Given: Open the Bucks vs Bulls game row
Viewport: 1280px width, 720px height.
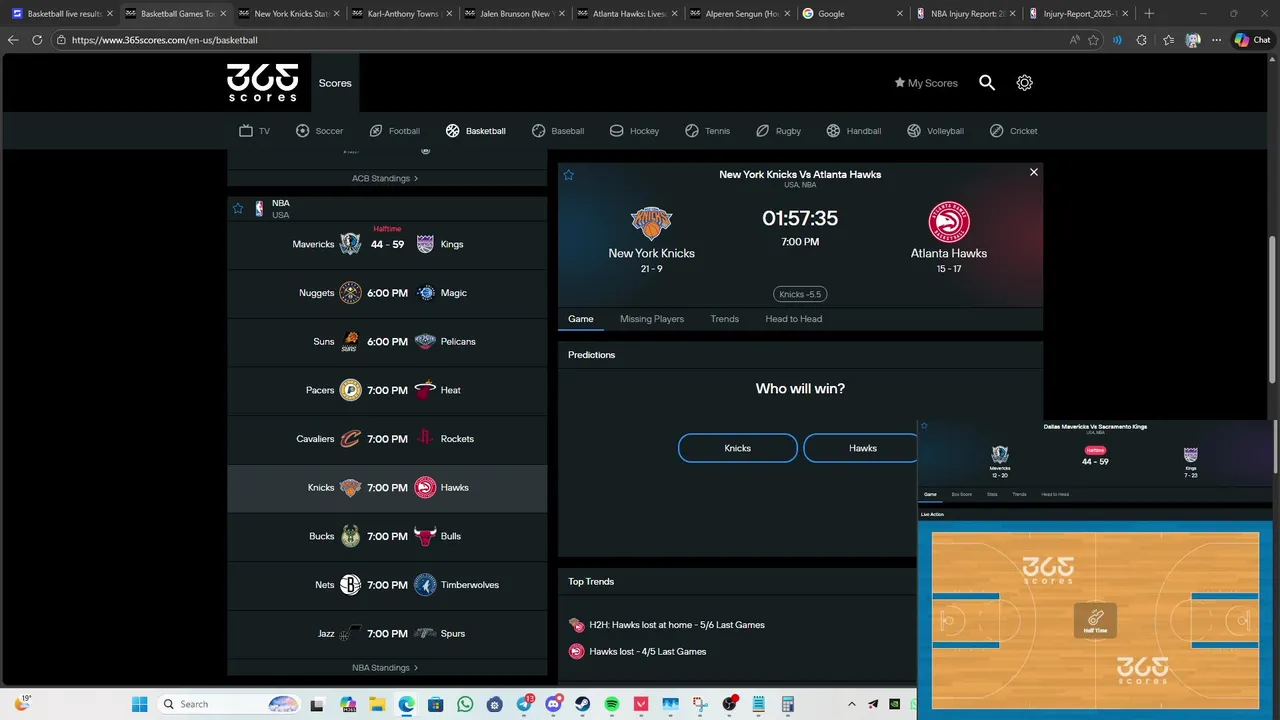Looking at the screenshot, I should pos(387,536).
